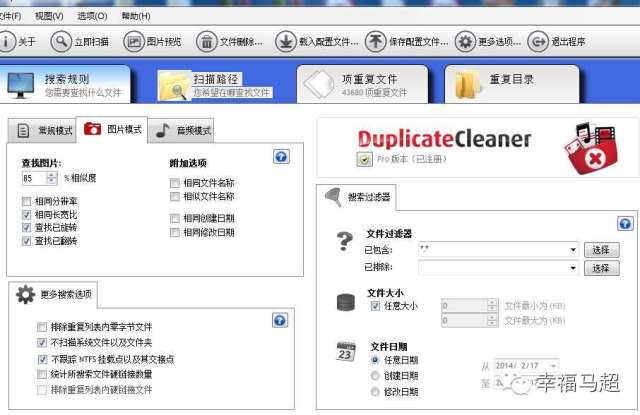Screen dimensions: 640x415
Task: Switch to 常规模式 tab
Action: pos(42,131)
